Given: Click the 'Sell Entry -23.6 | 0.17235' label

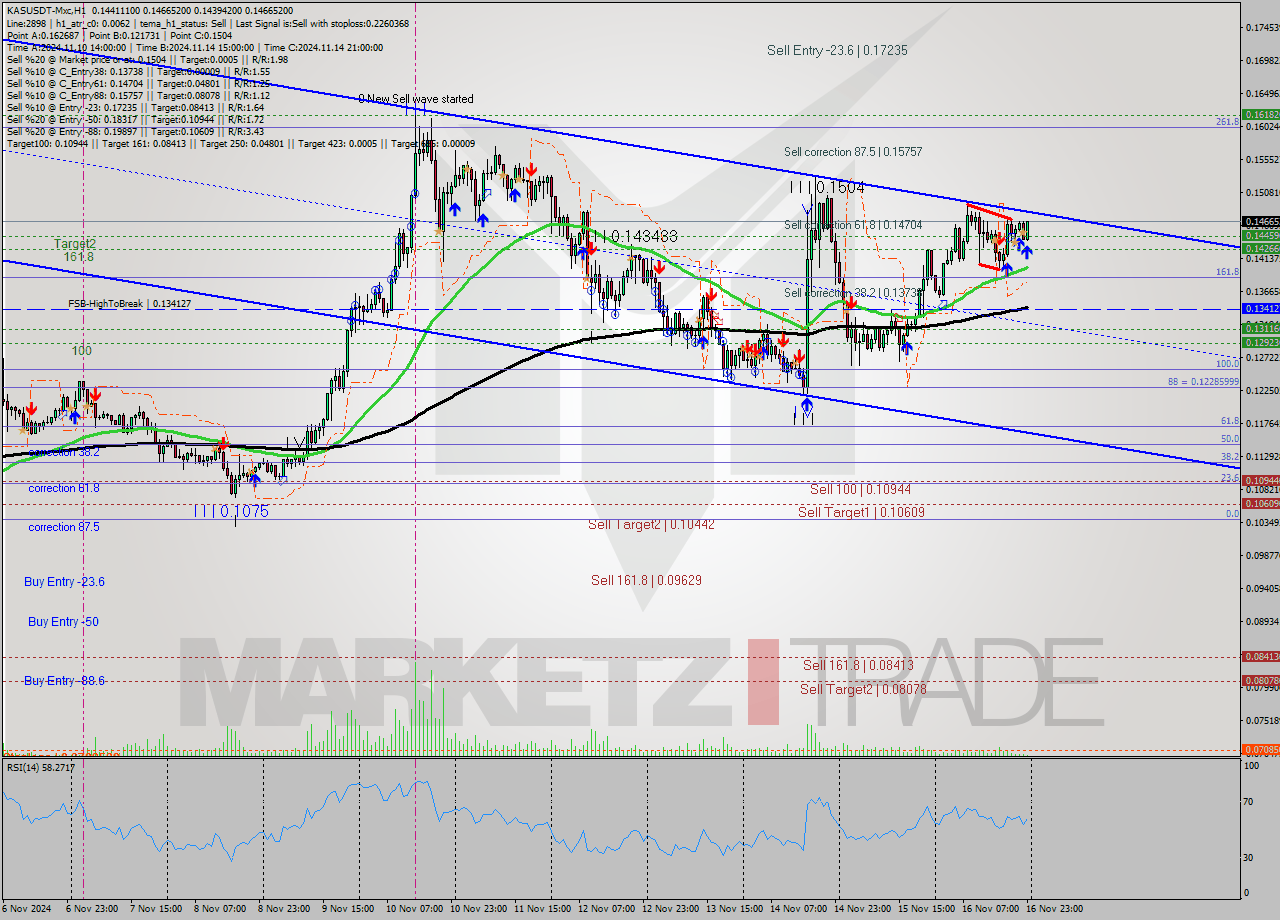Looking at the screenshot, I should pyautogui.click(x=837, y=50).
